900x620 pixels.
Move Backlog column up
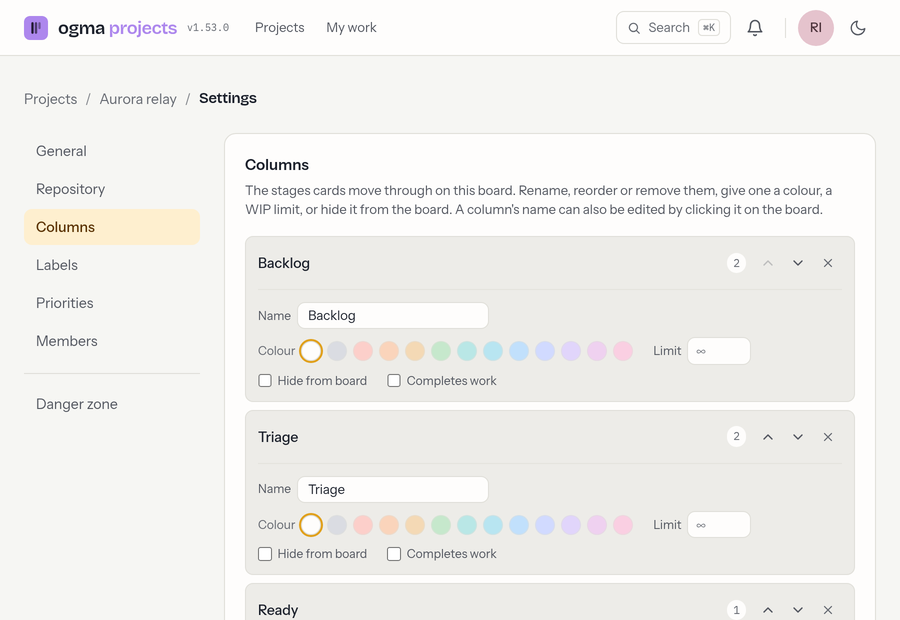click(x=768, y=263)
